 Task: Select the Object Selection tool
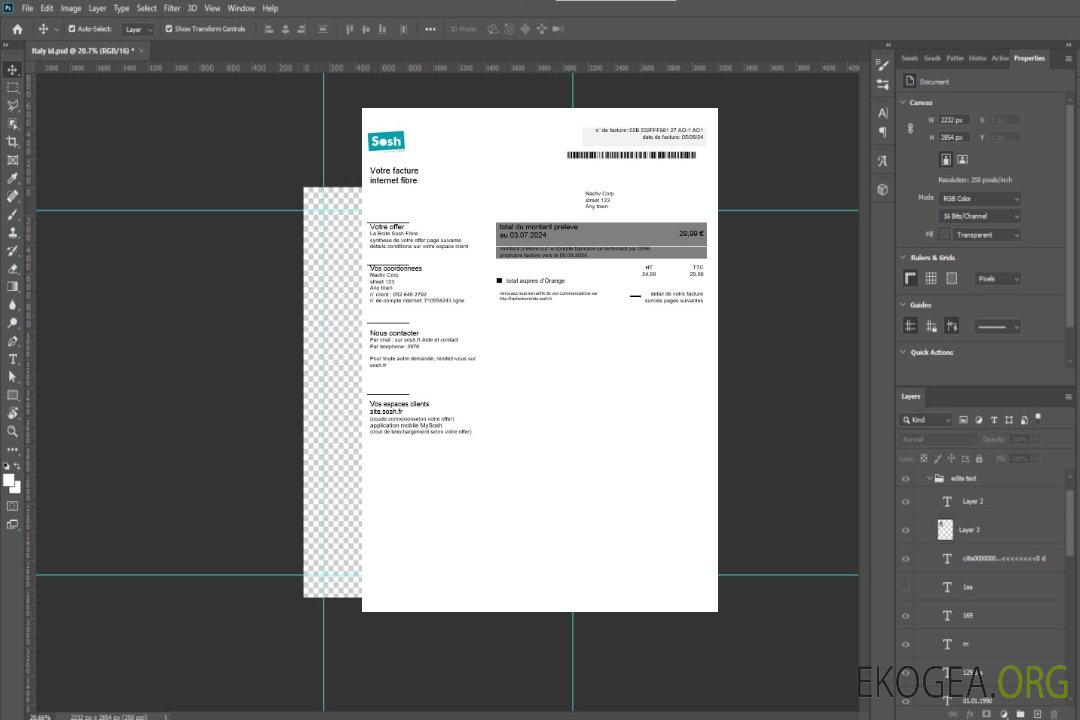[12, 124]
